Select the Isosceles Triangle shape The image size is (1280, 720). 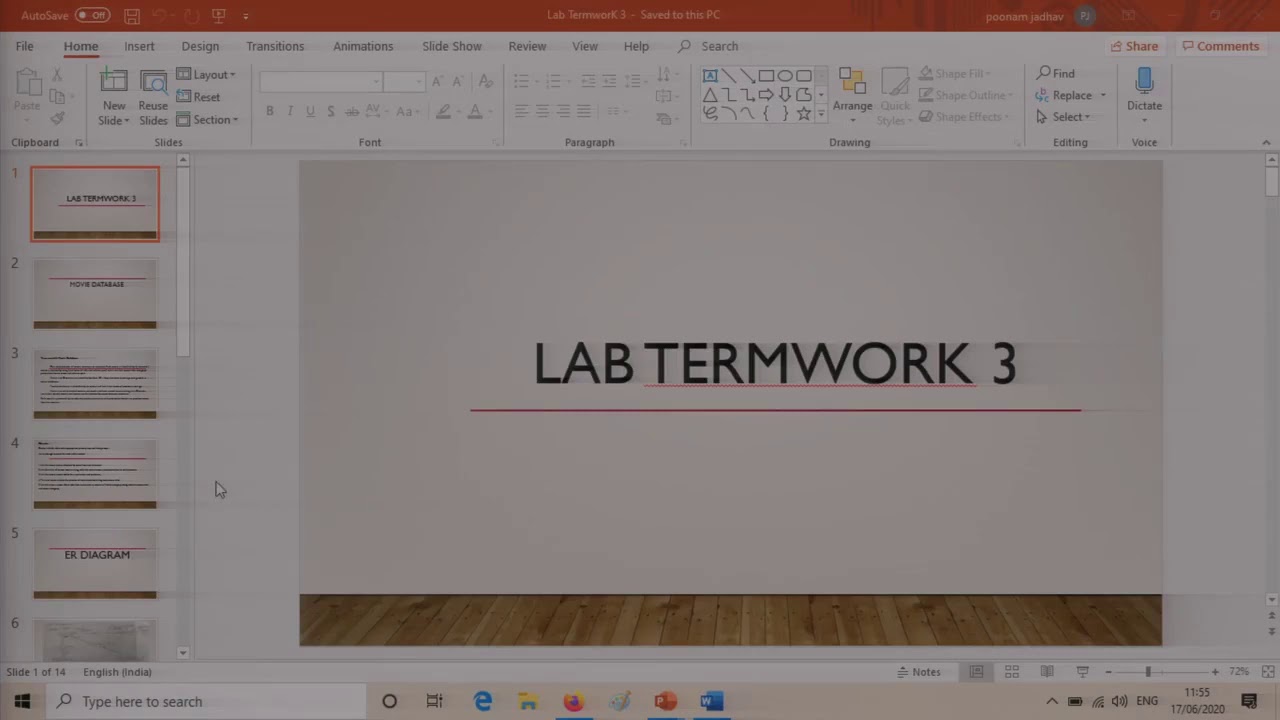pyautogui.click(x=710, y=95)
